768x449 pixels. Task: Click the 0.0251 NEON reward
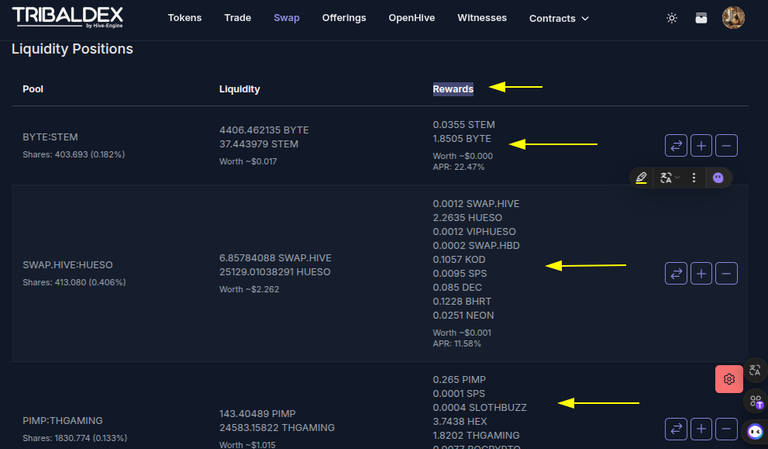click(463, 315)
